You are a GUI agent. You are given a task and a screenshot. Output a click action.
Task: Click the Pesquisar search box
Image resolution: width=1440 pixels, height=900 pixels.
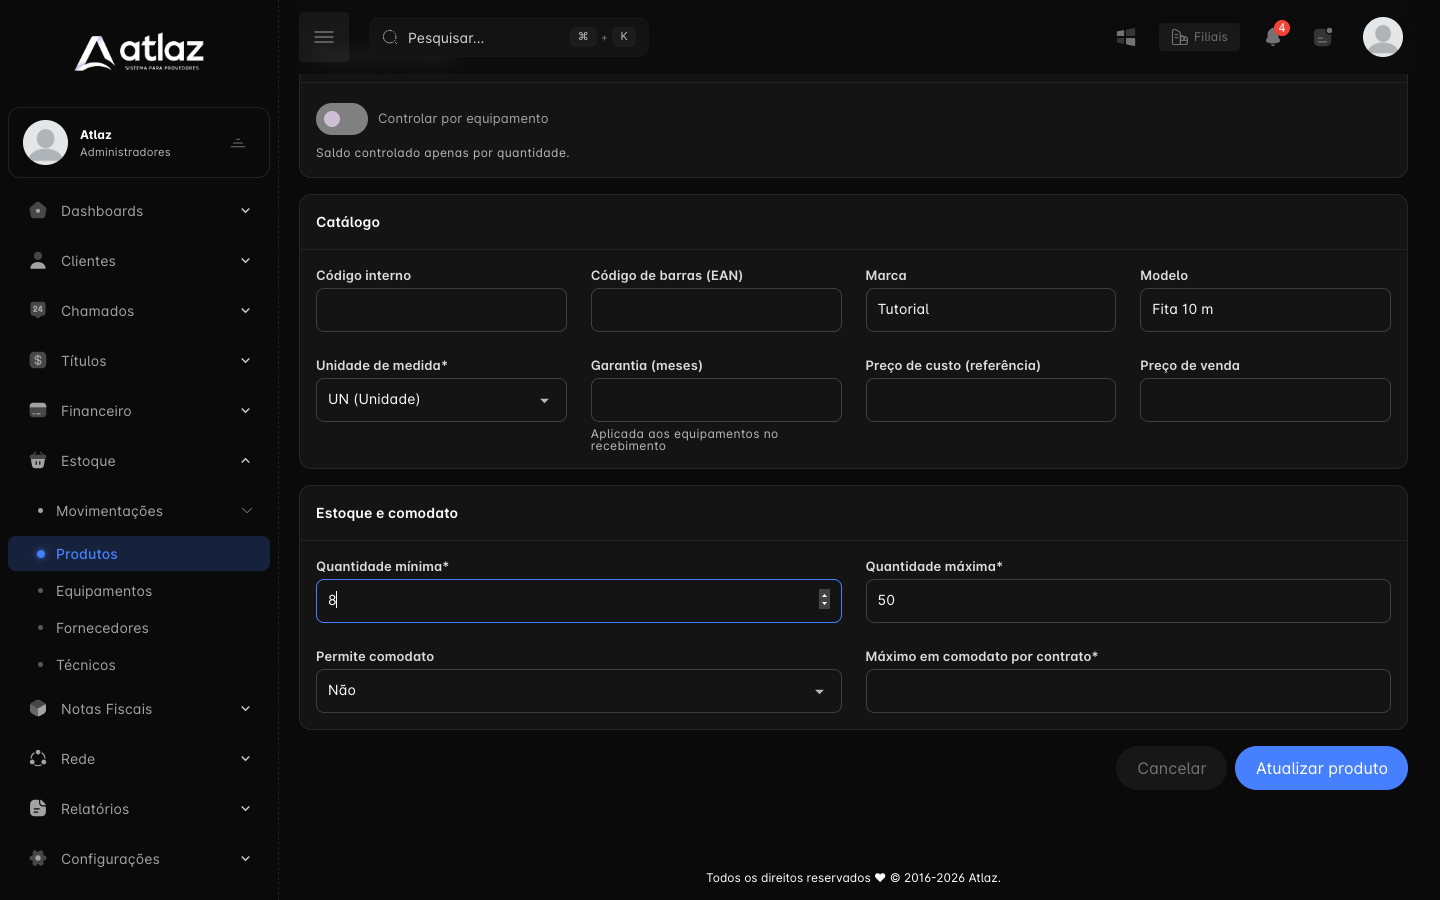(x=509, y=37)
